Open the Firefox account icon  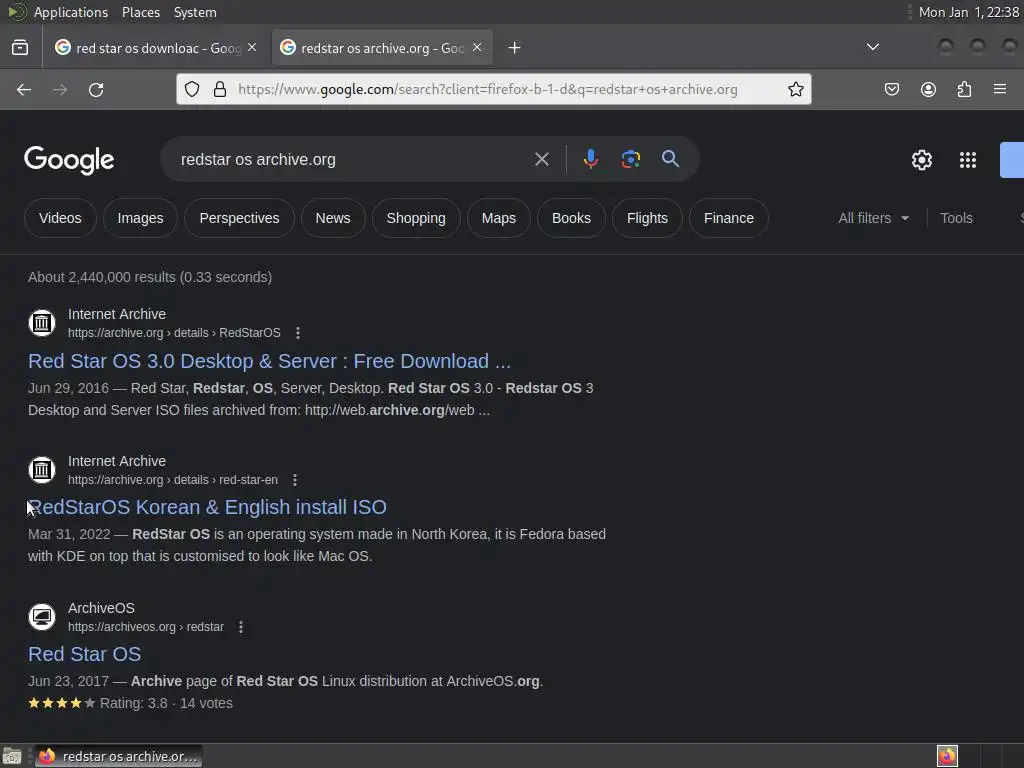tap(928, 89)
